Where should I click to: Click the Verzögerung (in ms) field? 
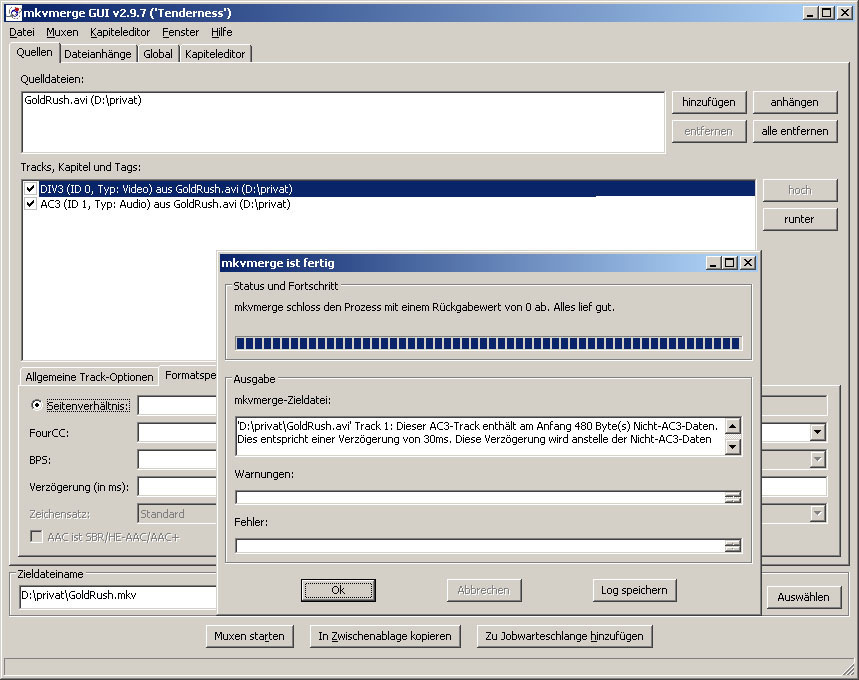[x=177, y=487]
